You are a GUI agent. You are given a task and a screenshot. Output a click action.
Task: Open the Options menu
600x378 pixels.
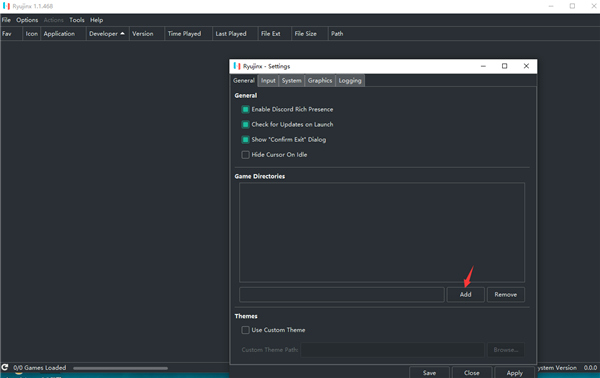click(x=27, y=20)
